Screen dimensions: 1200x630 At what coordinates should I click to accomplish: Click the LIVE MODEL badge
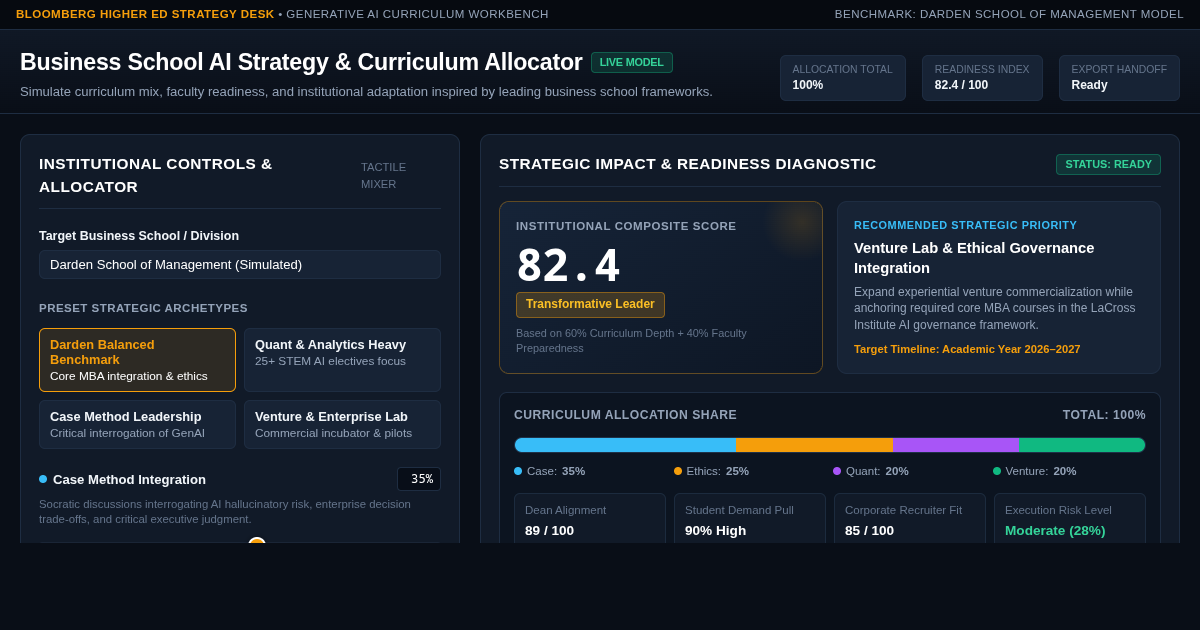tap(632, 62)
